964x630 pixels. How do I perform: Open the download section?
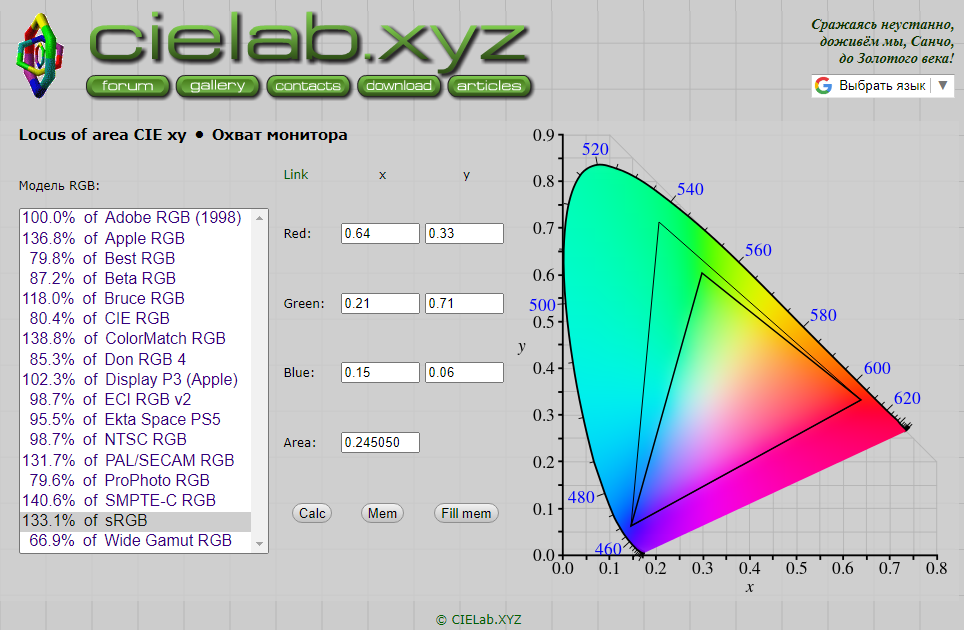398,86
